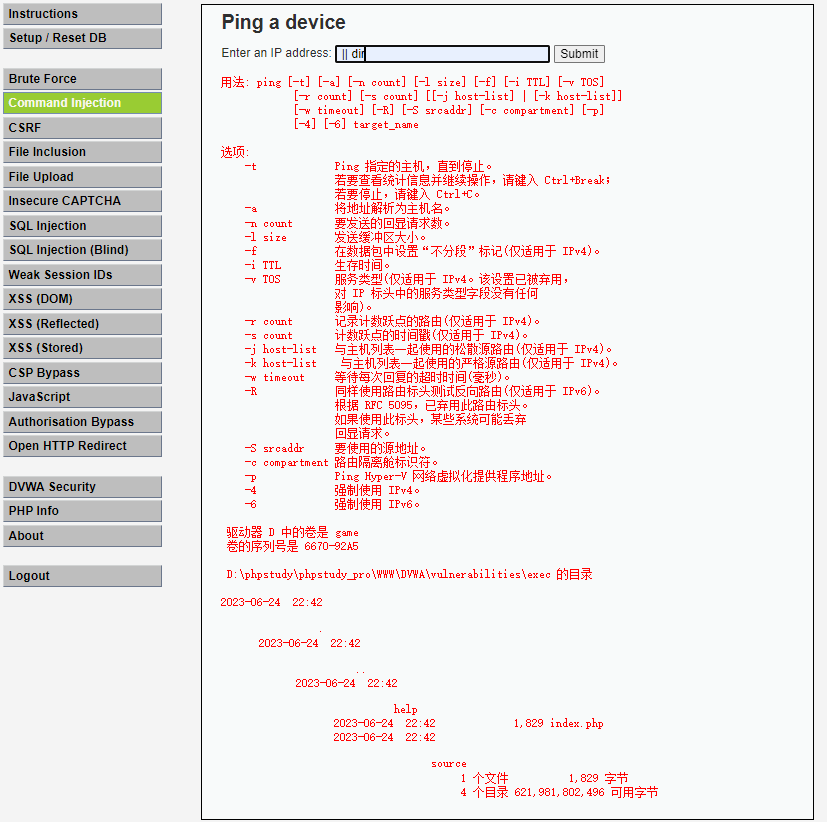This screenshot has height=822, width=827.
Task: Go to Setup / Reset DB page
Action: [82, 38]
